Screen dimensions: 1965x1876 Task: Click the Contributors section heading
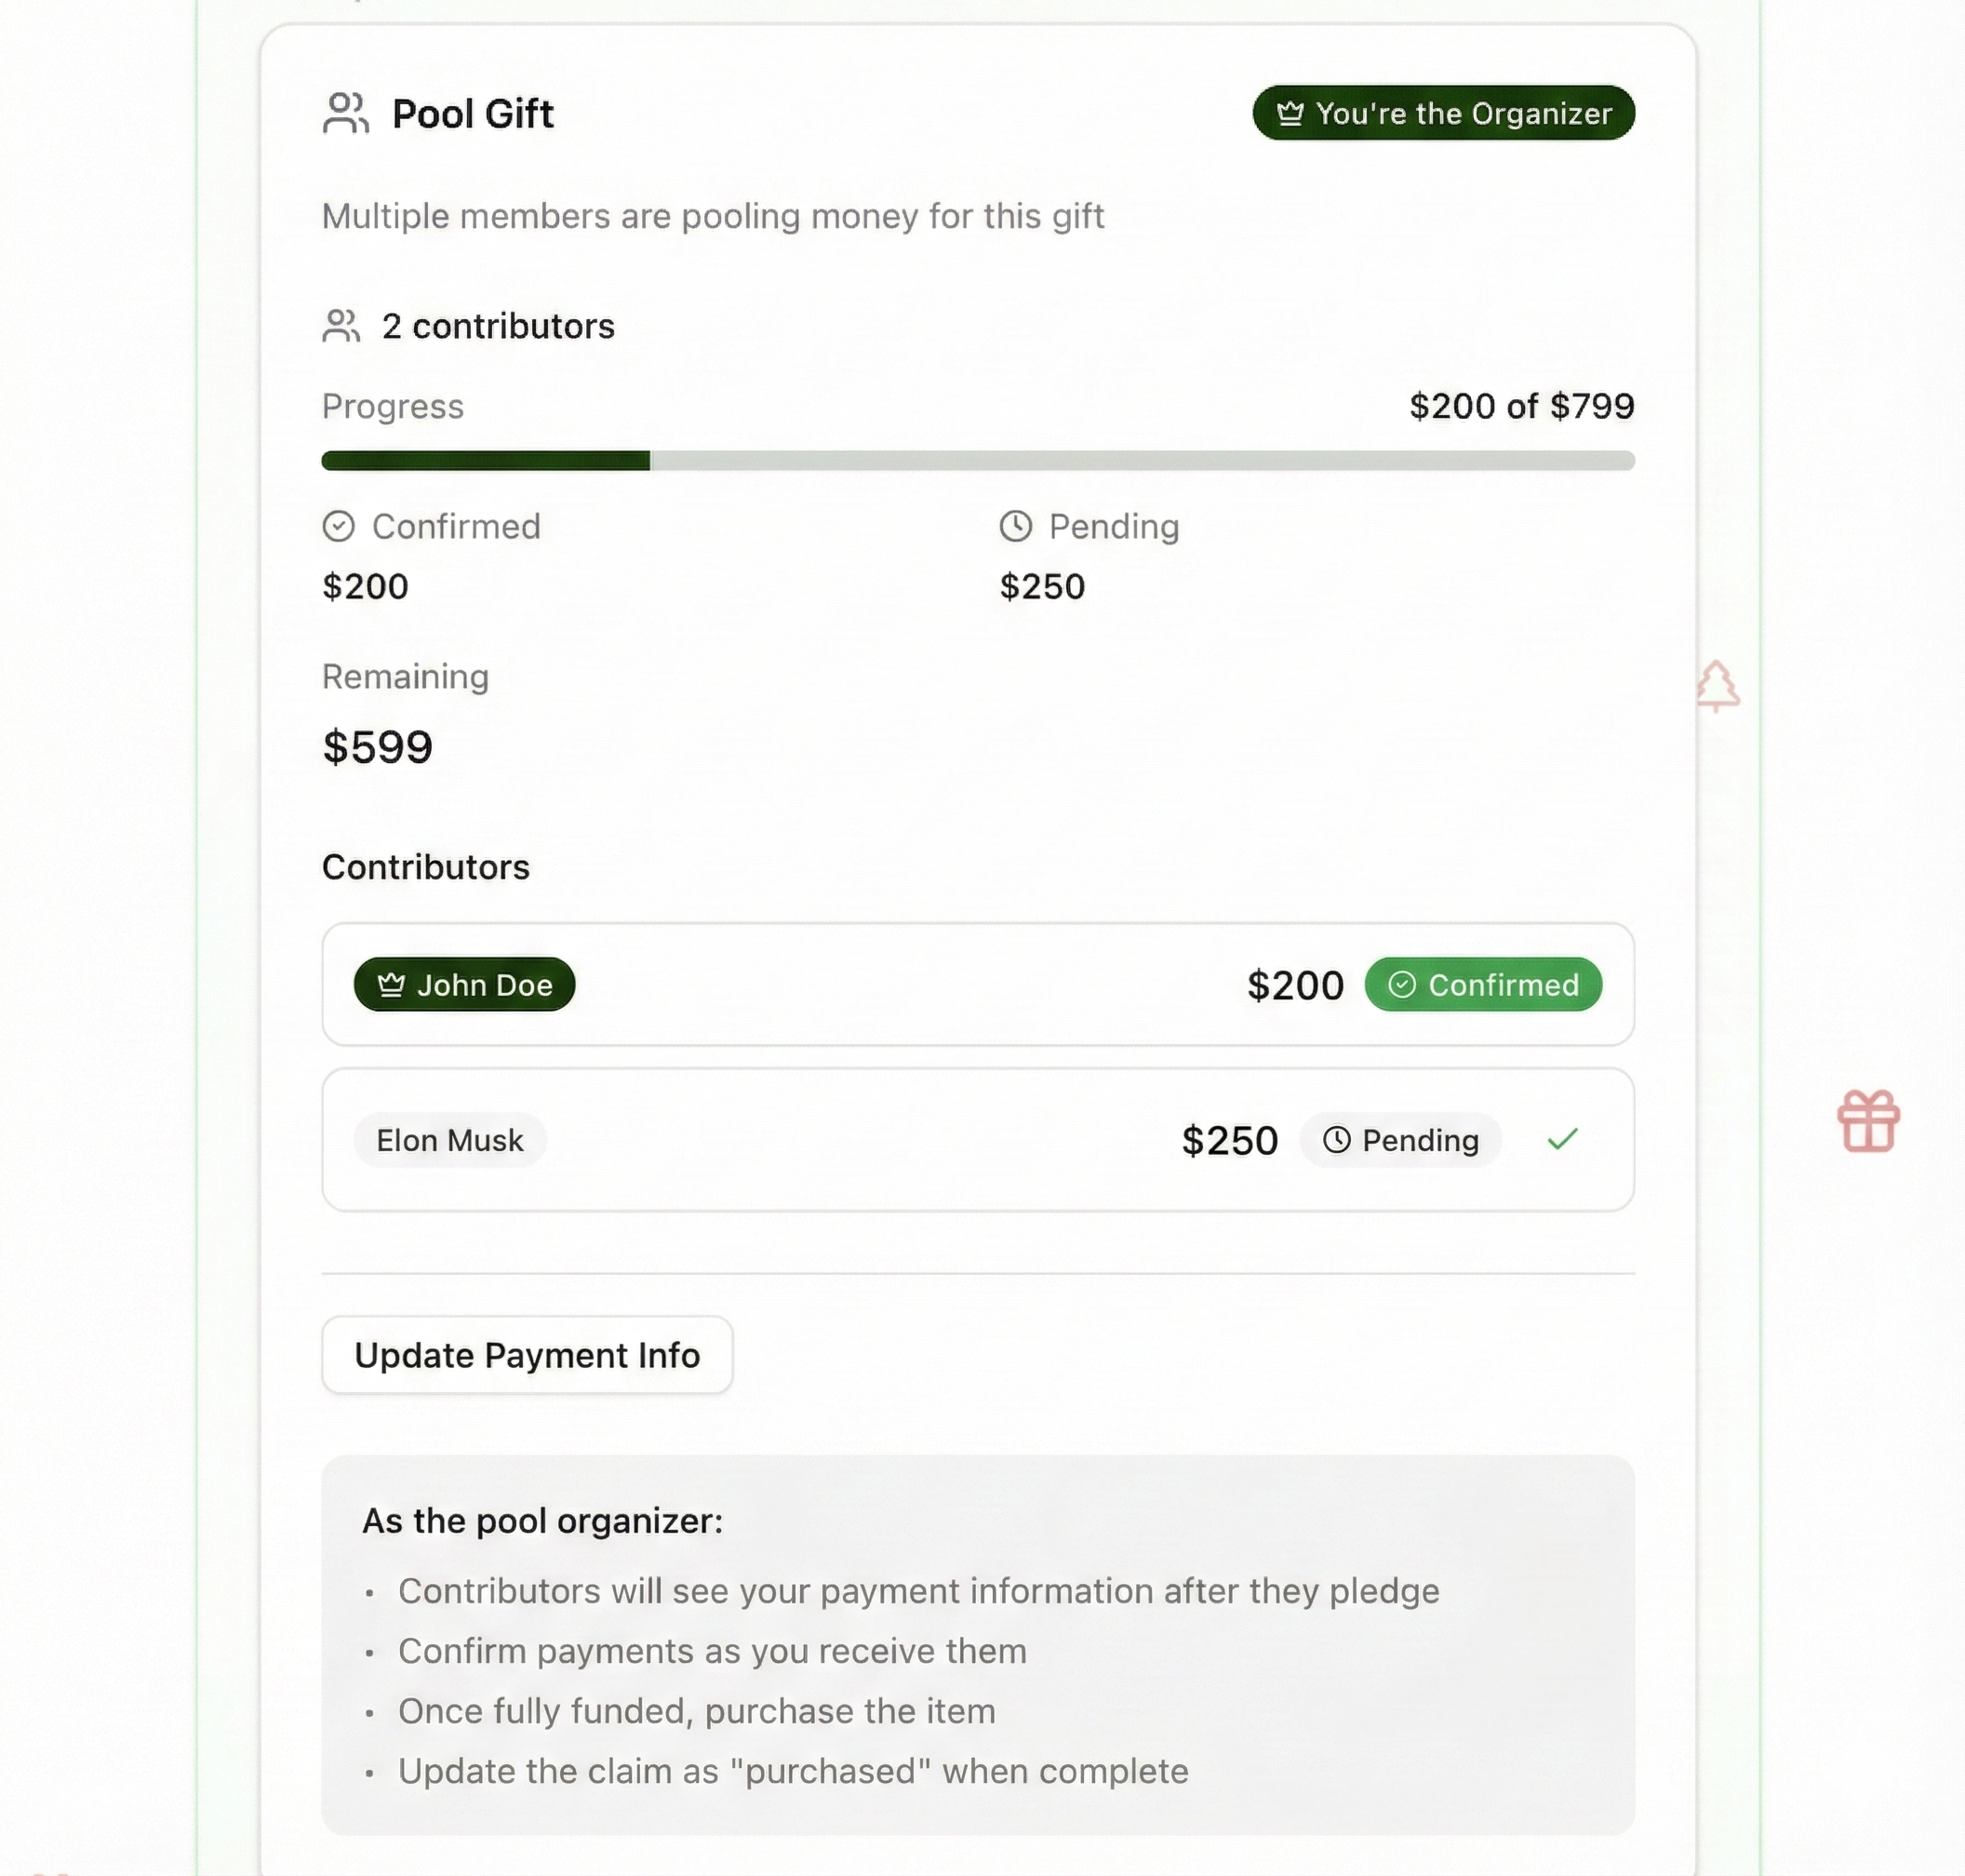[425, 866]
